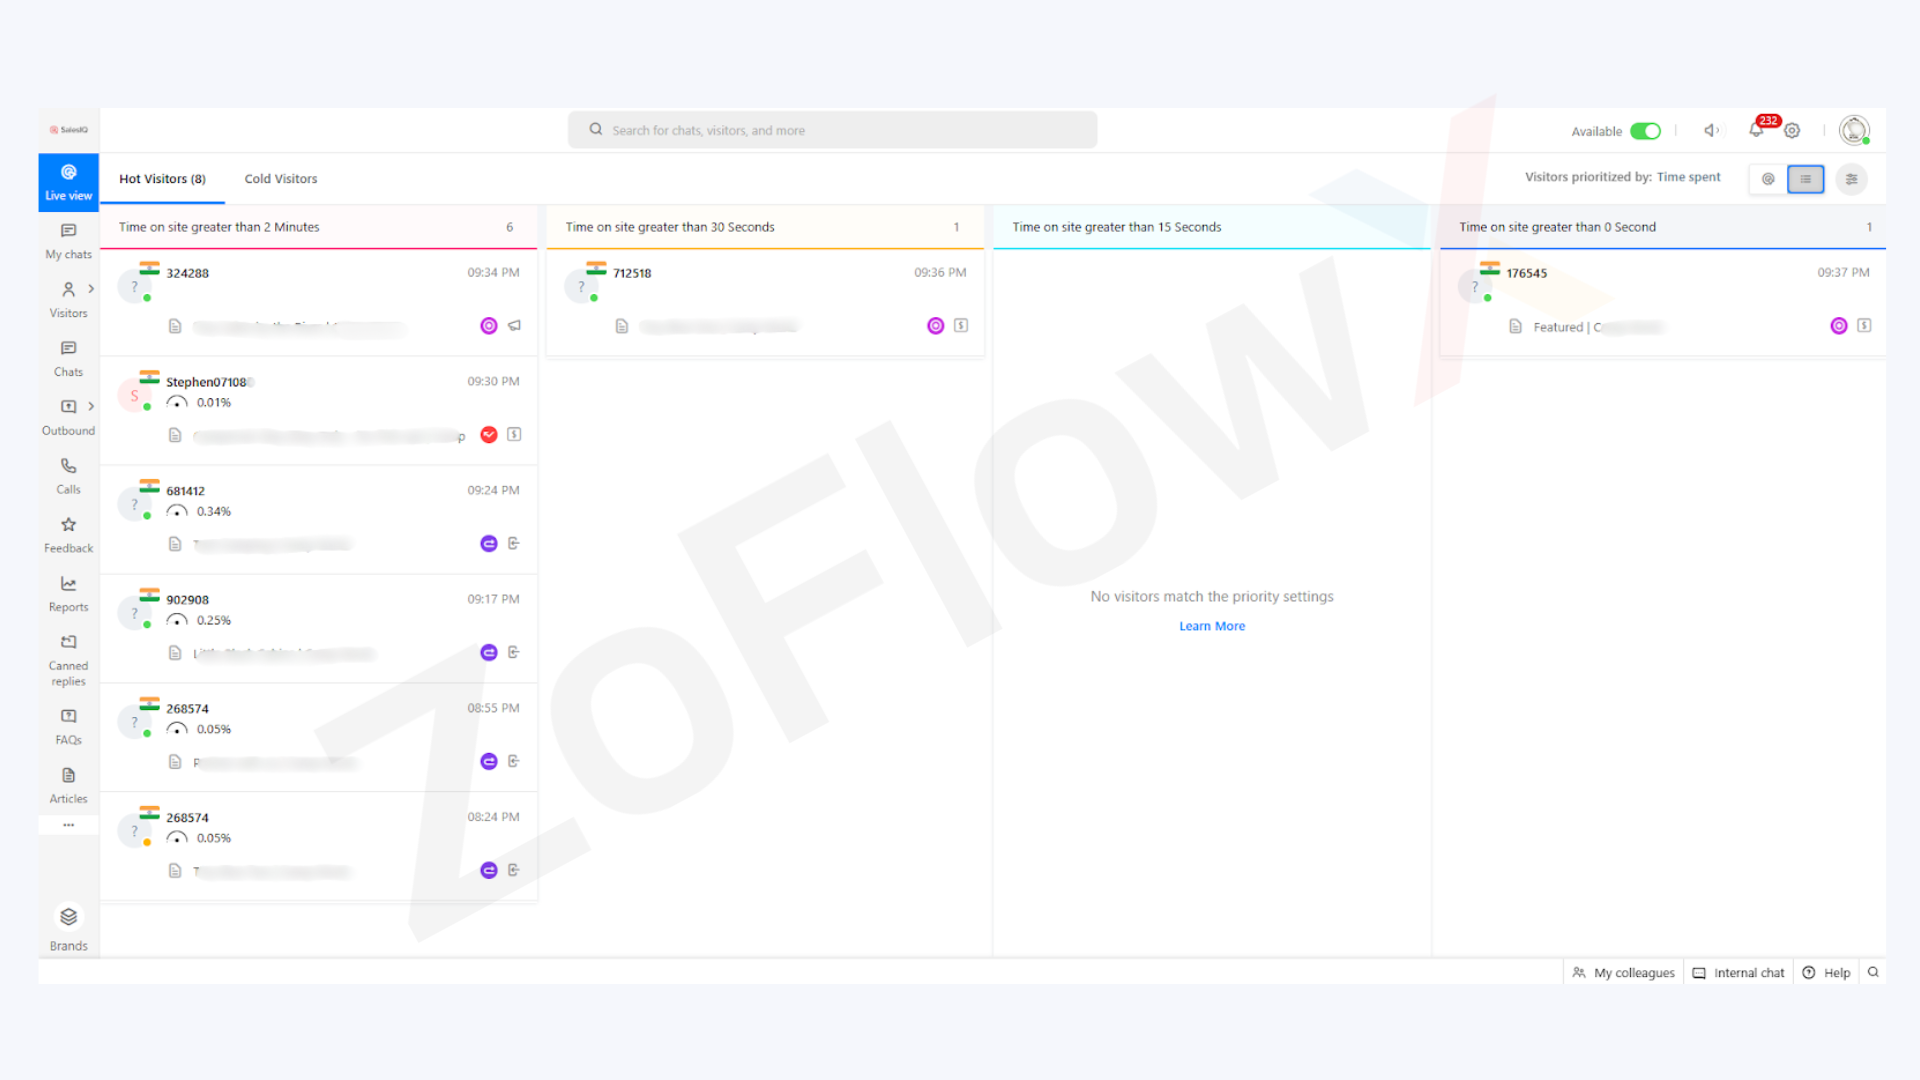Show more sidebar items ellipsis

pos(68,825)
